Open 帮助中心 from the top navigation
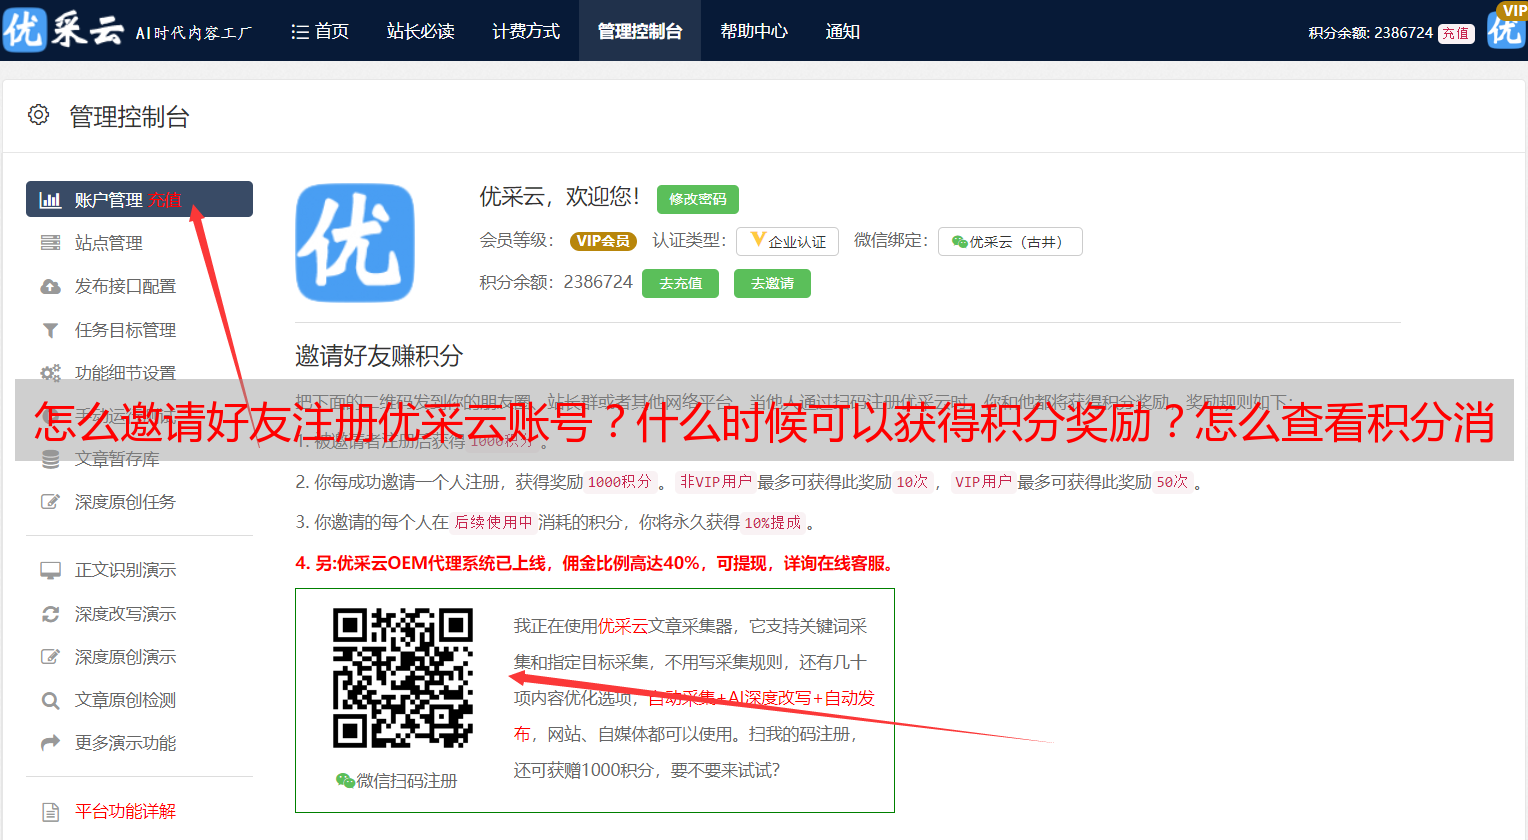 tap(754, 31)
